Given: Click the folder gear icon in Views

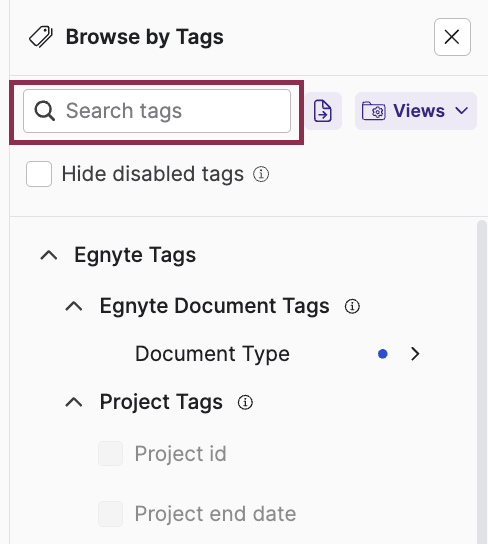Looking at the screenshot, I should (374, 111).
